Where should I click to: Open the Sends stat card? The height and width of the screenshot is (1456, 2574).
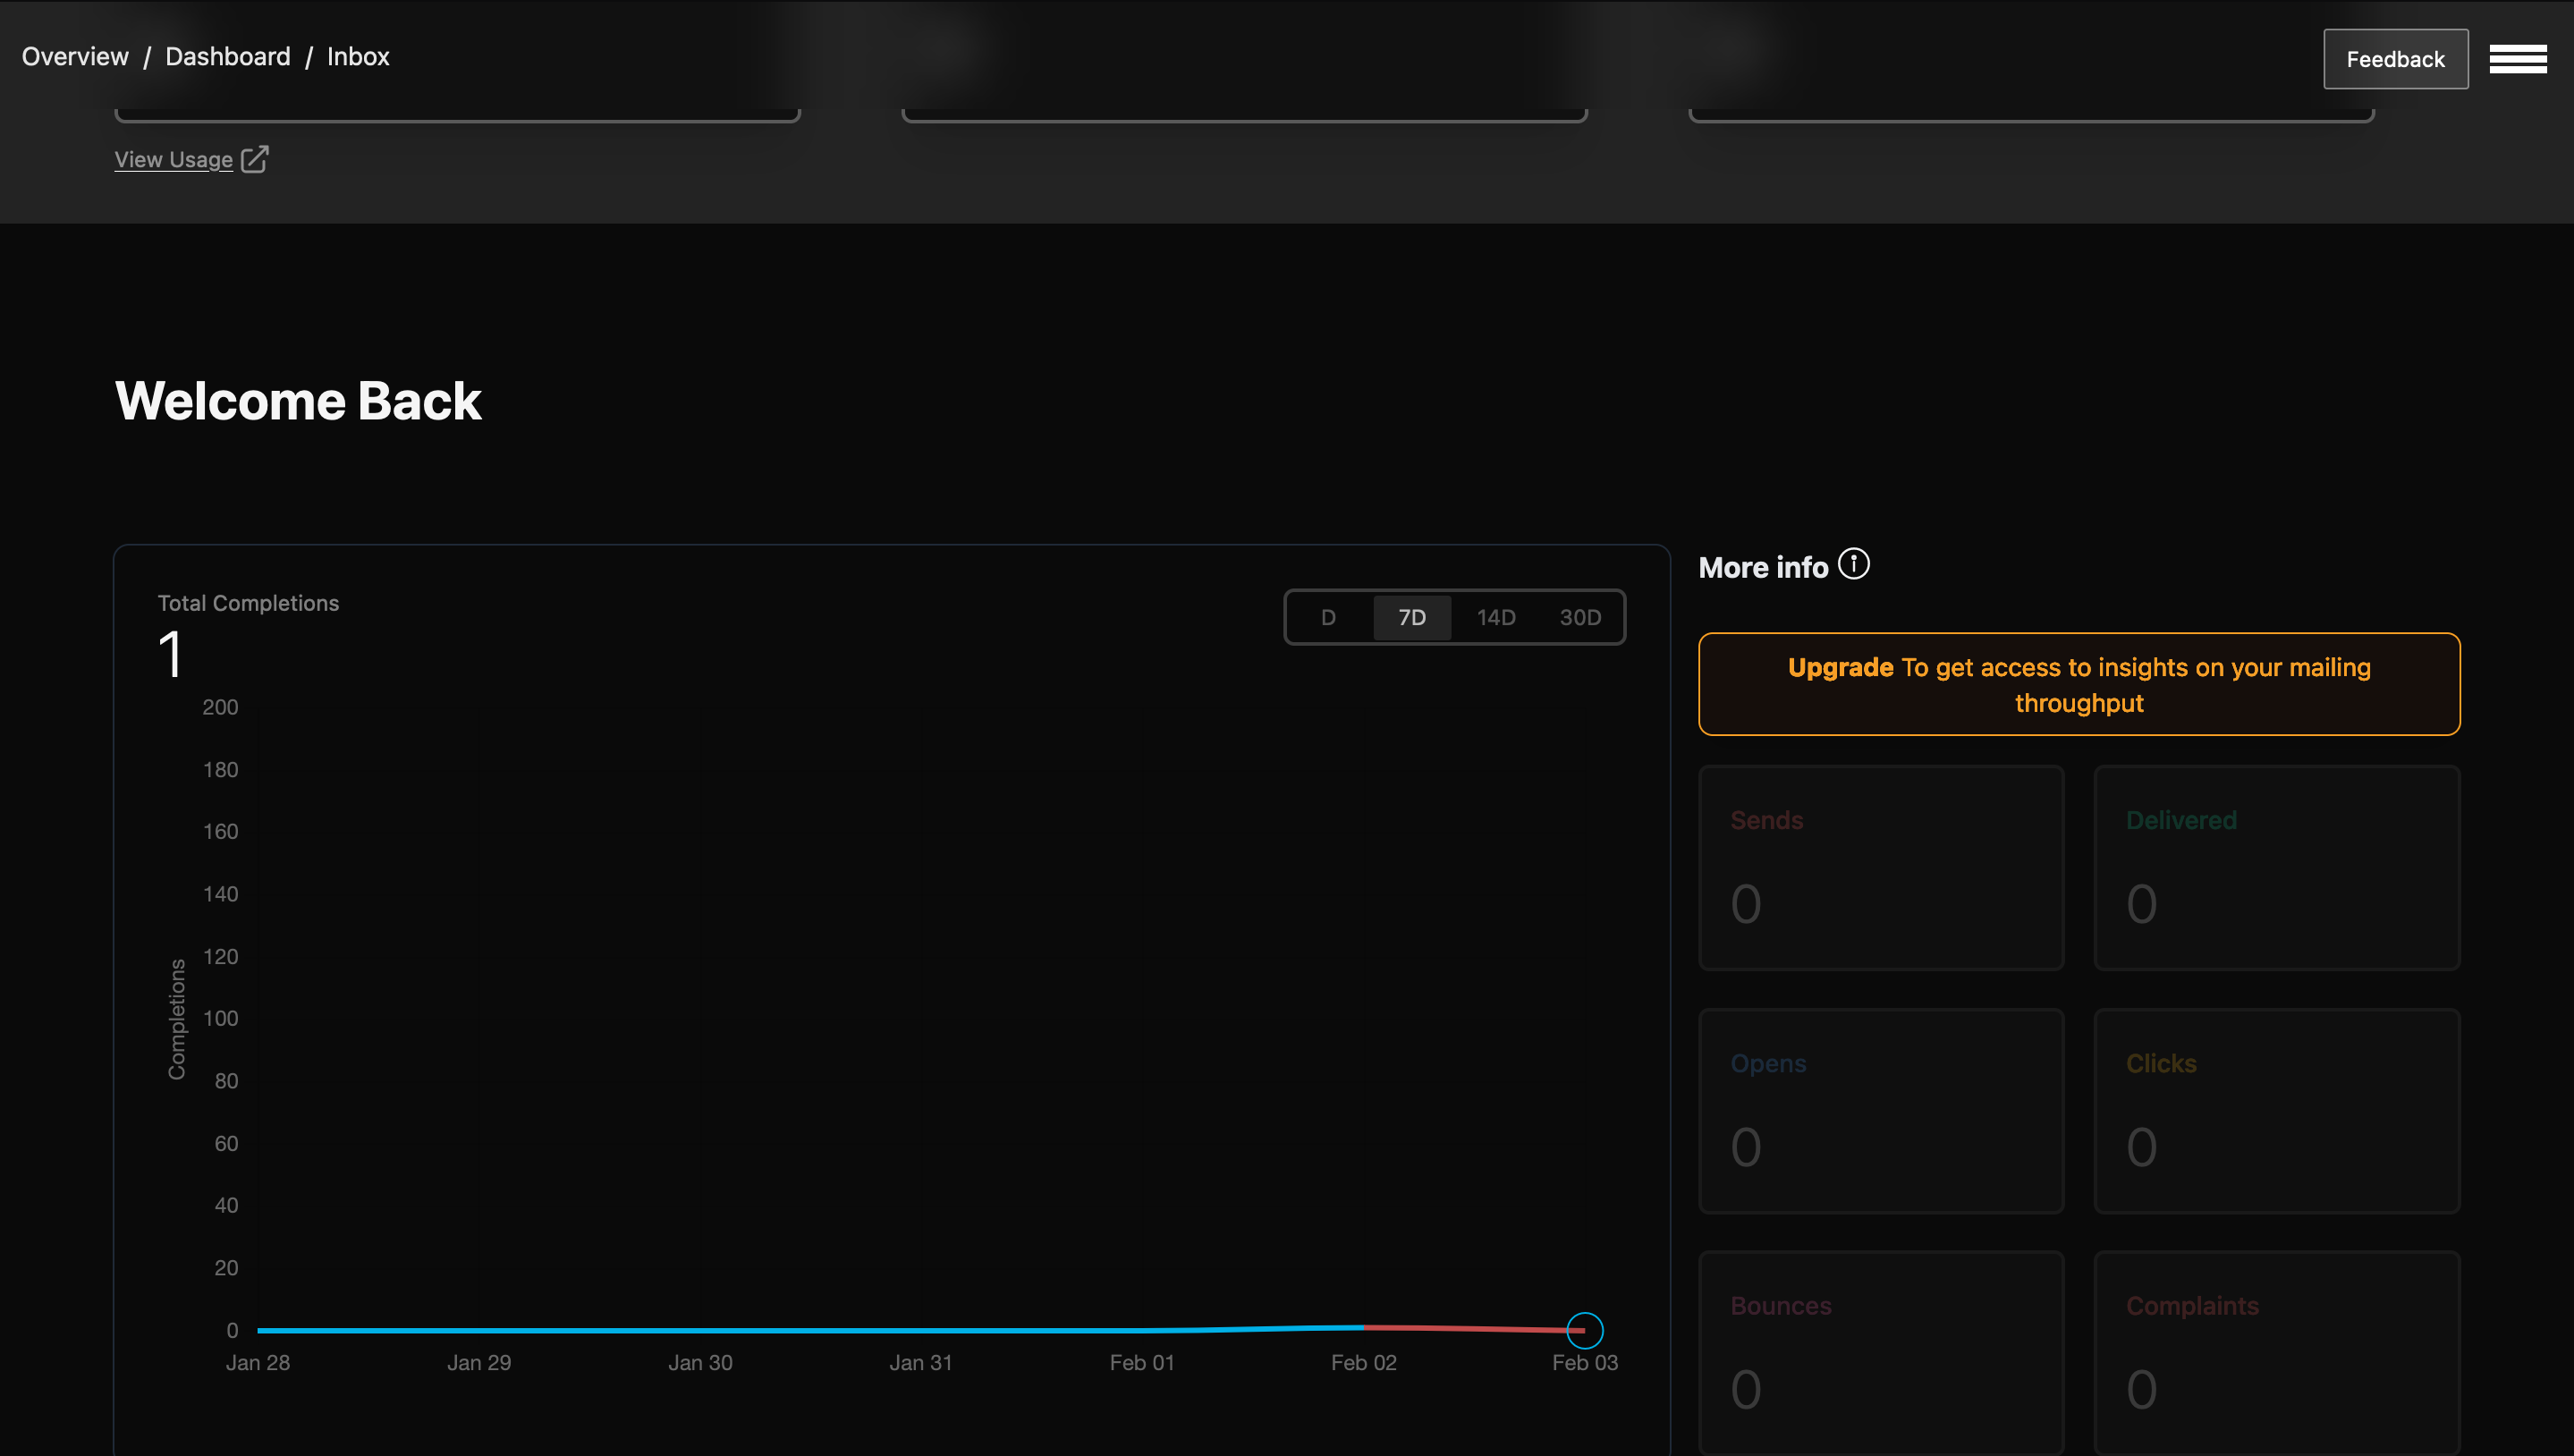[x=1880, y=867]
